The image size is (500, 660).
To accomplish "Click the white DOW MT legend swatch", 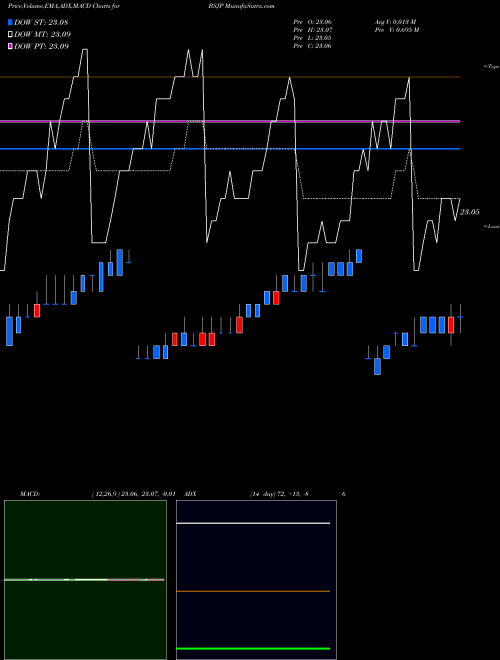I will click(10, 35).
